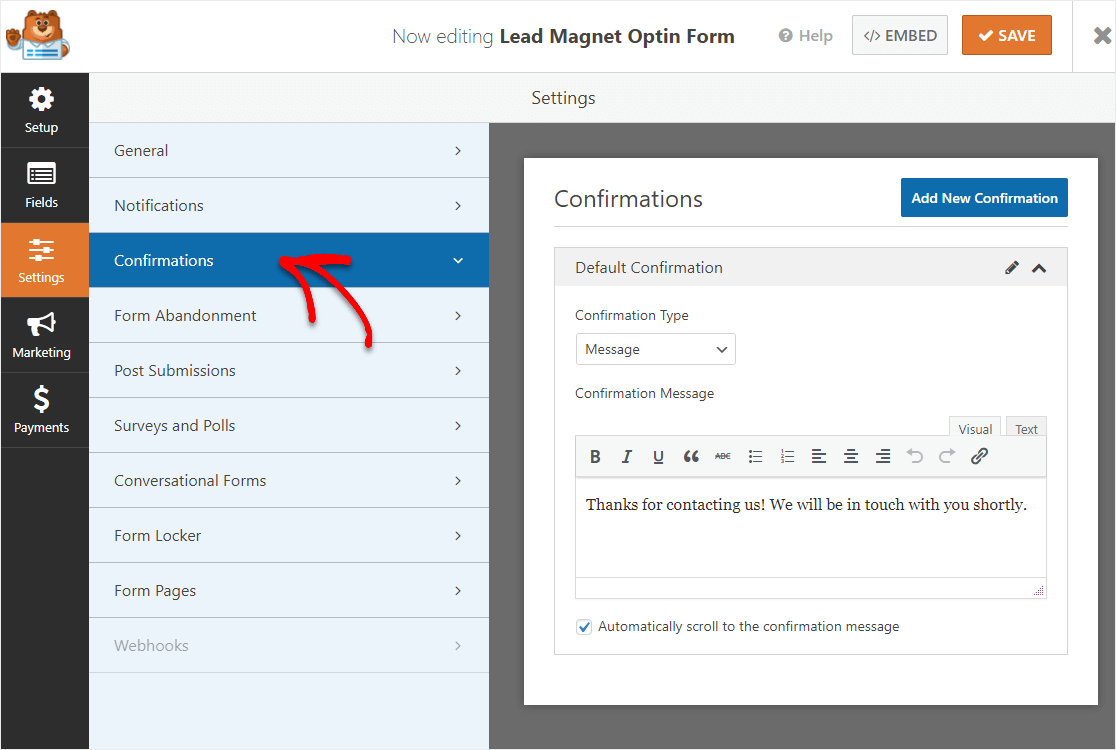The height and width of the screenshot is (750, 1116).
Task: Click the Bold formatting icon
Action: click(x=595, y=457)
